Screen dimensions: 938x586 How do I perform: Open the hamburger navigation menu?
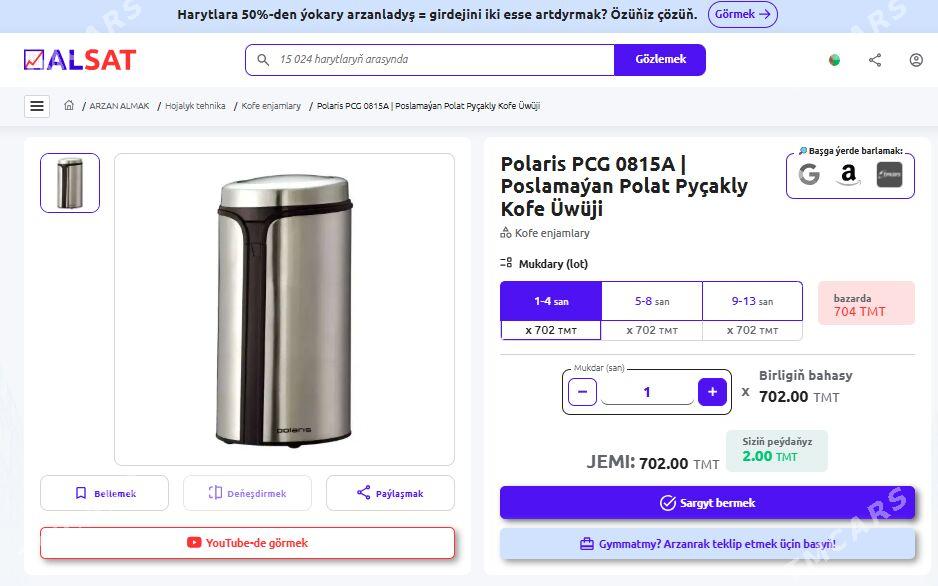pyautogui.click(x=37, y=105)
